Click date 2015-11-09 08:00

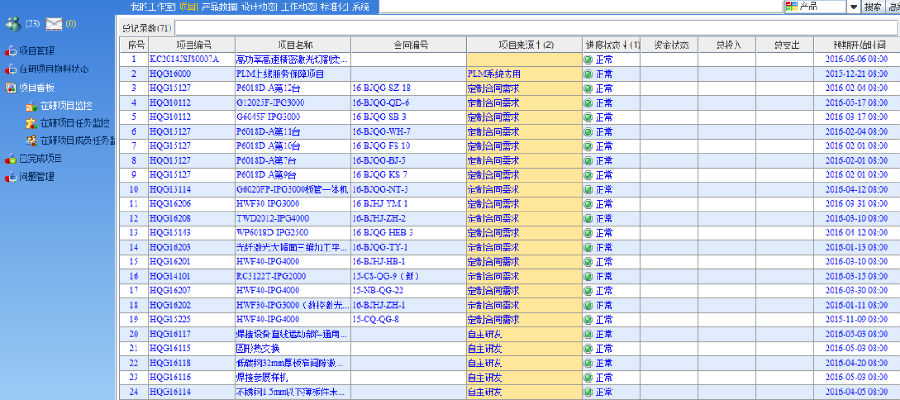(856, 319)
